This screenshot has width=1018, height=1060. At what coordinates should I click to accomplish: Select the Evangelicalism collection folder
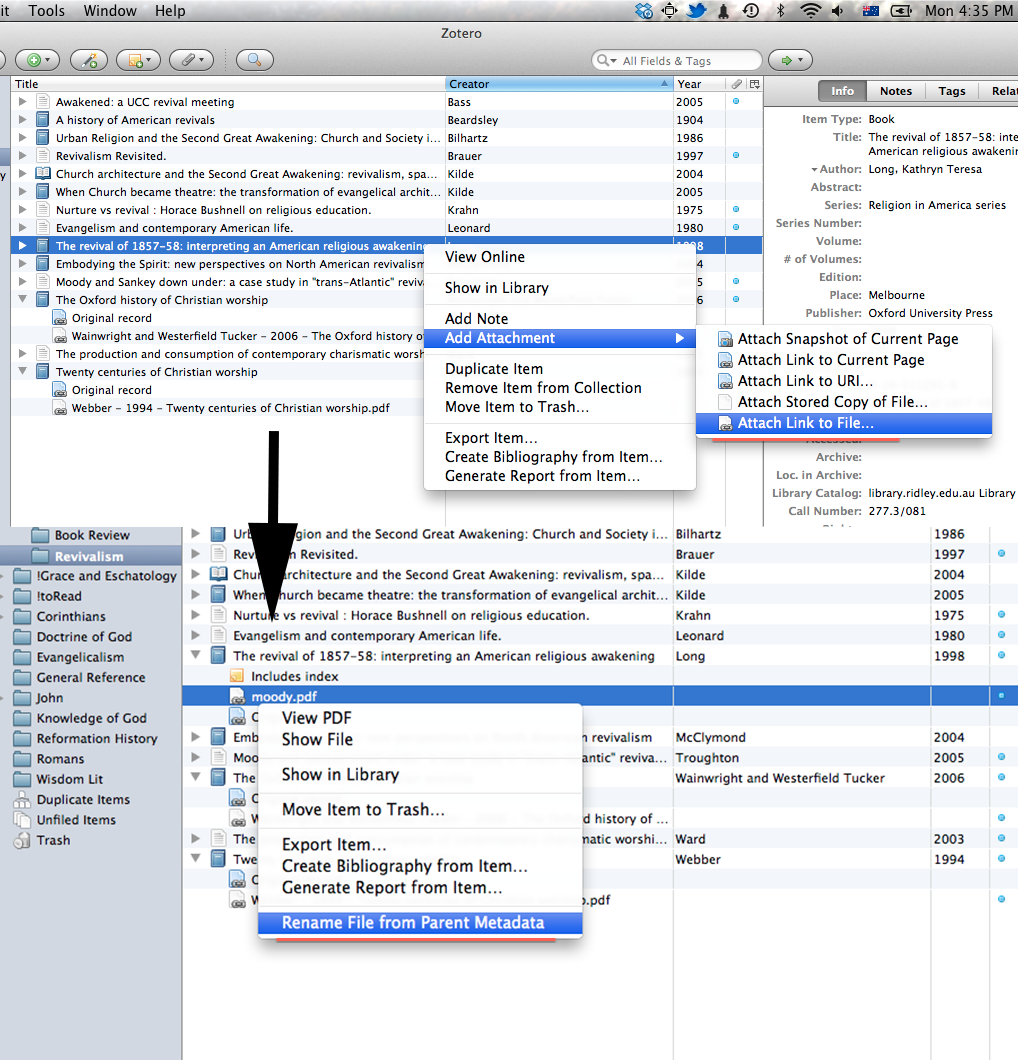tap(80, 657)
